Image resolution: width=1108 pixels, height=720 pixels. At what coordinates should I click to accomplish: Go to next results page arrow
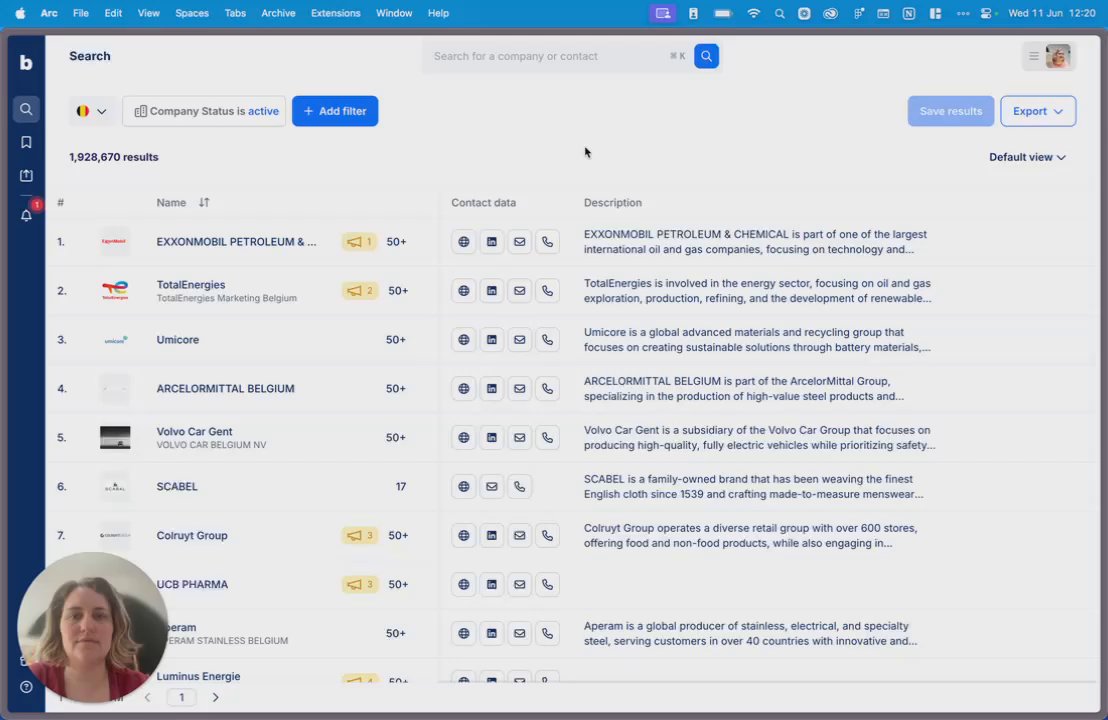[x=216, y=697]
